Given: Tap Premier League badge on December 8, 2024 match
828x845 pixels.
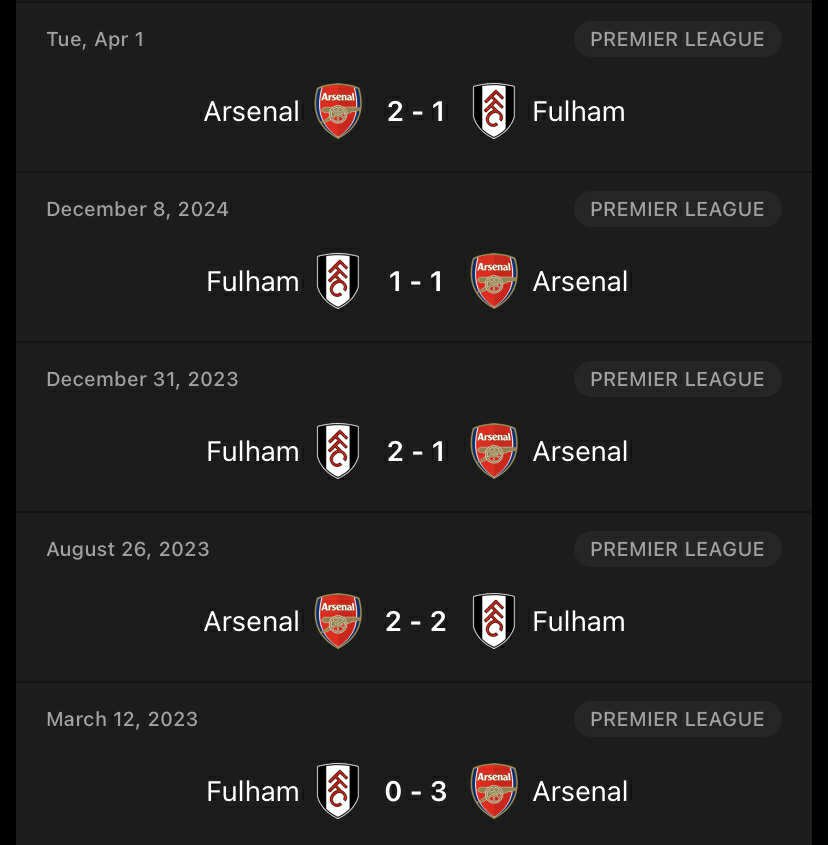Looking at the screenshot, I should (x=677, y=209).
